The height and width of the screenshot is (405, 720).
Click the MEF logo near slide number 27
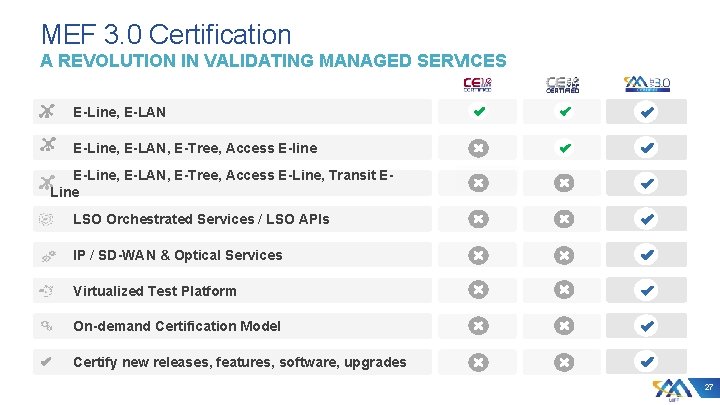click(673, 390)
